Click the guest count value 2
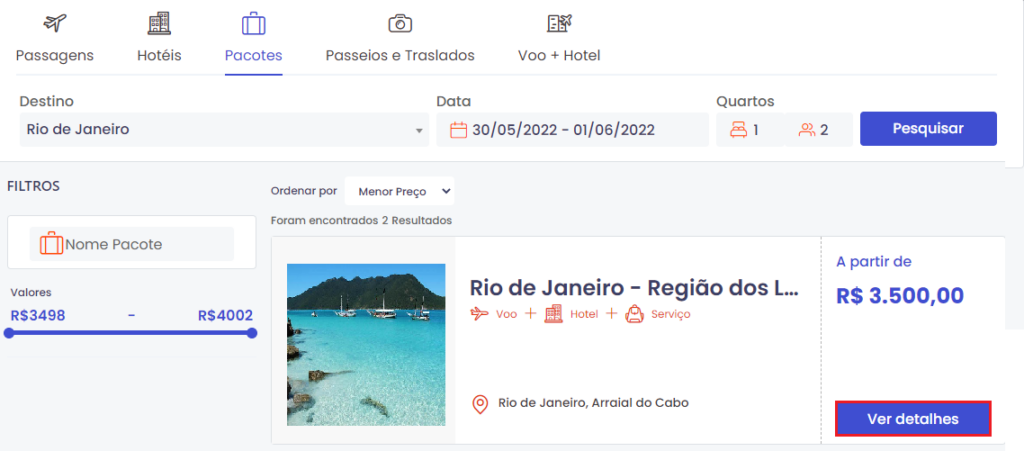 point(824,130)
